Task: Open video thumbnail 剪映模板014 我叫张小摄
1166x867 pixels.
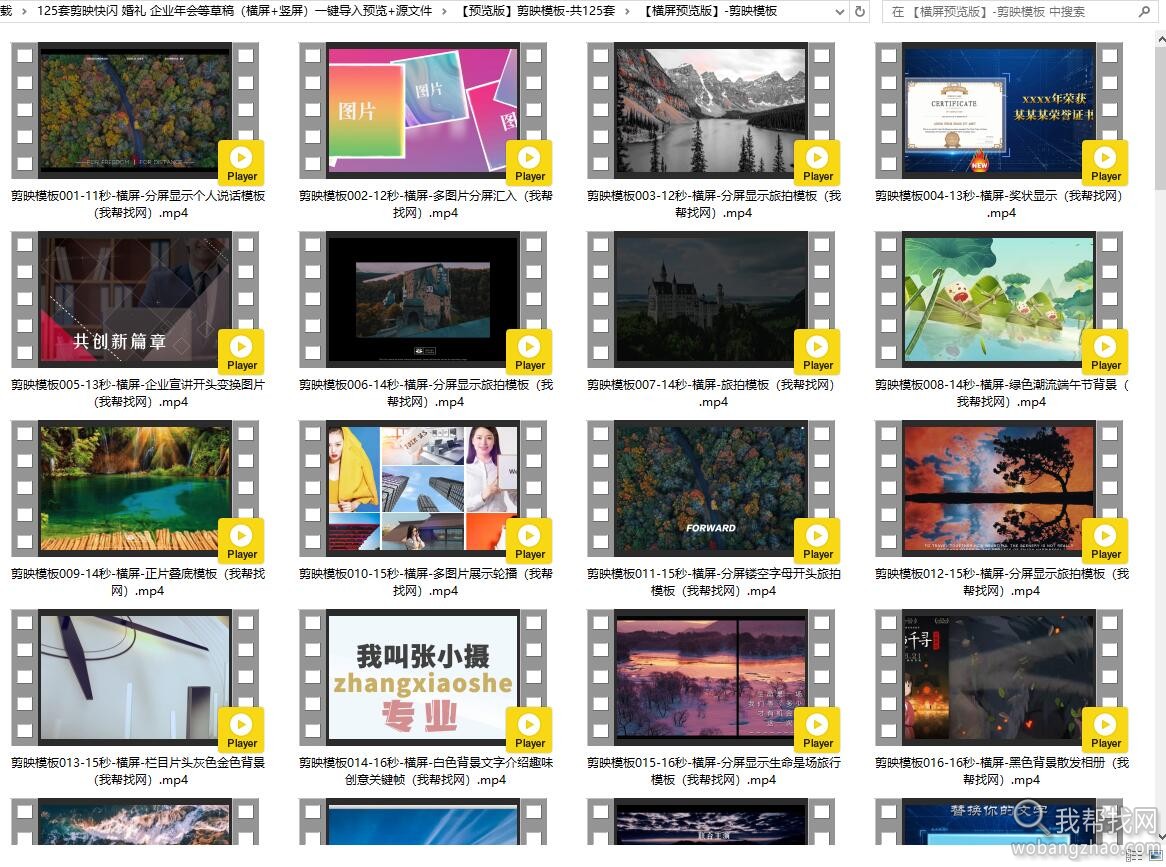Action: point(422,677)
